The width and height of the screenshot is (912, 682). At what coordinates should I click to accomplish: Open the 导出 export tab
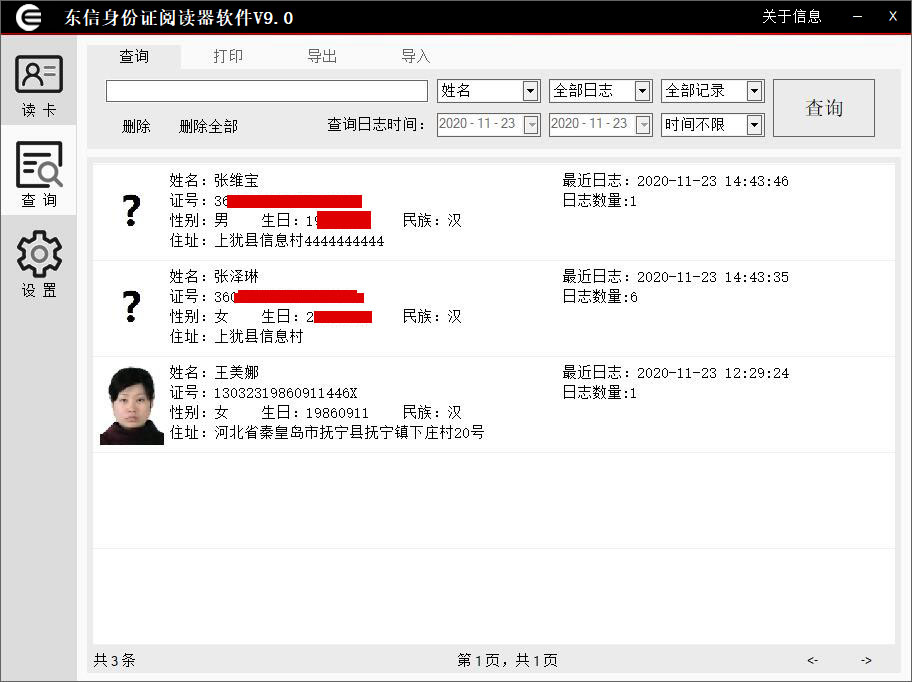point(322,56)
